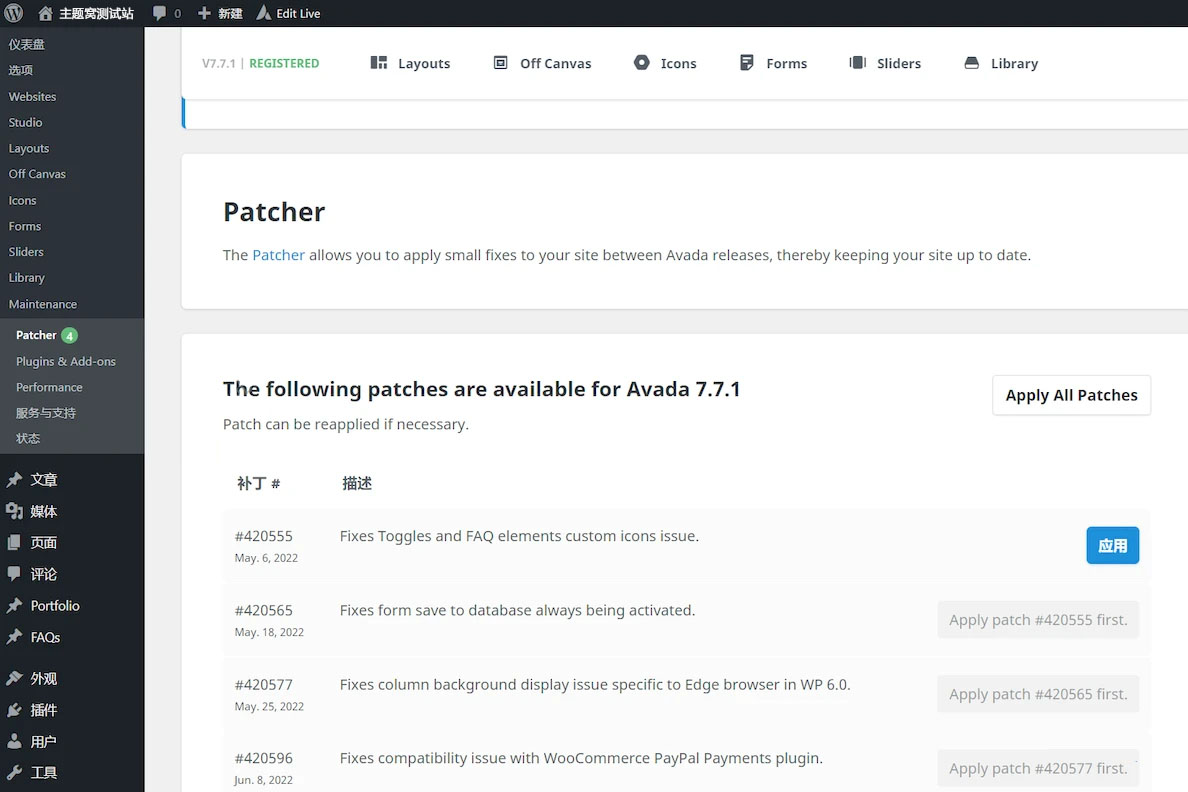The width and height of the screenshot is (1188, 792).
Task: Click the user icon next to 用户
Action: [x=14, y=741]
